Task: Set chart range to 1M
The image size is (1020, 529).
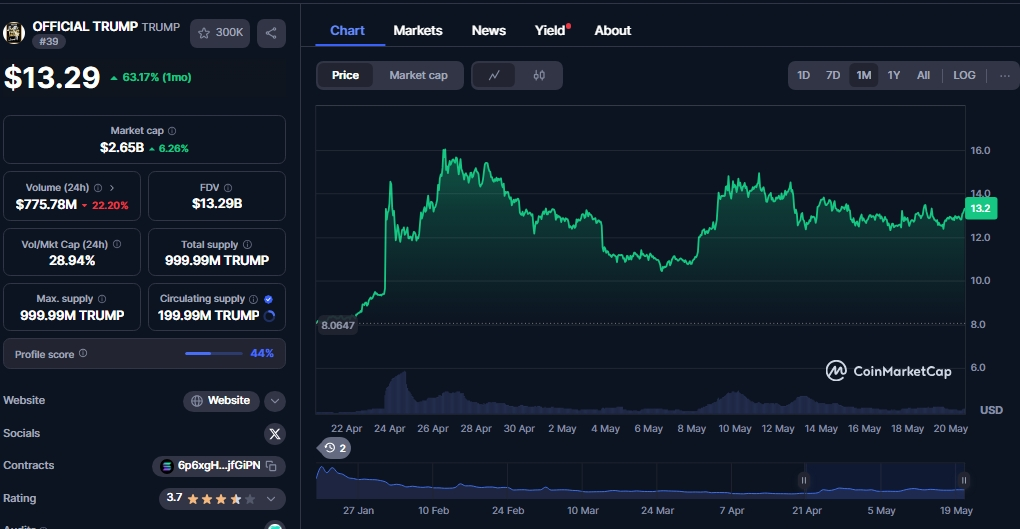Action: 864,75
